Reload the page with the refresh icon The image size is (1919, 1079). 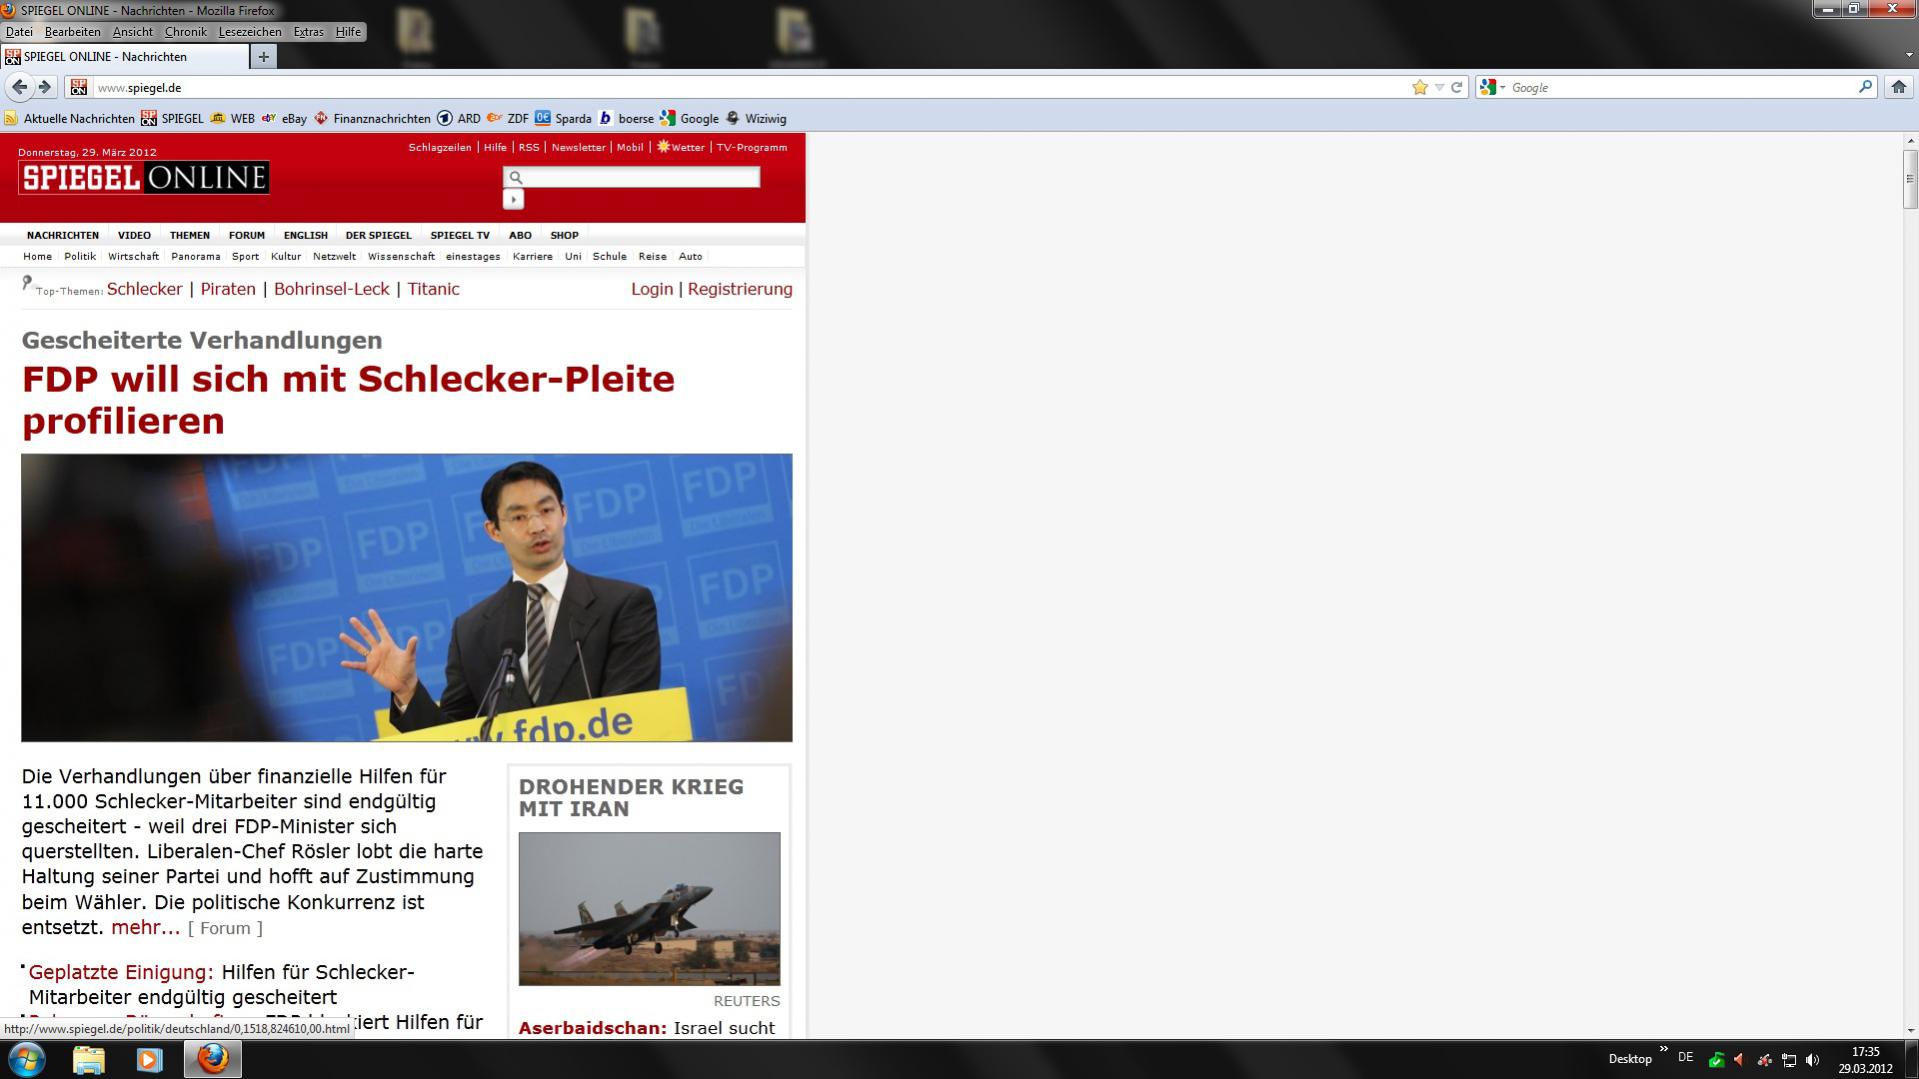1457,87
